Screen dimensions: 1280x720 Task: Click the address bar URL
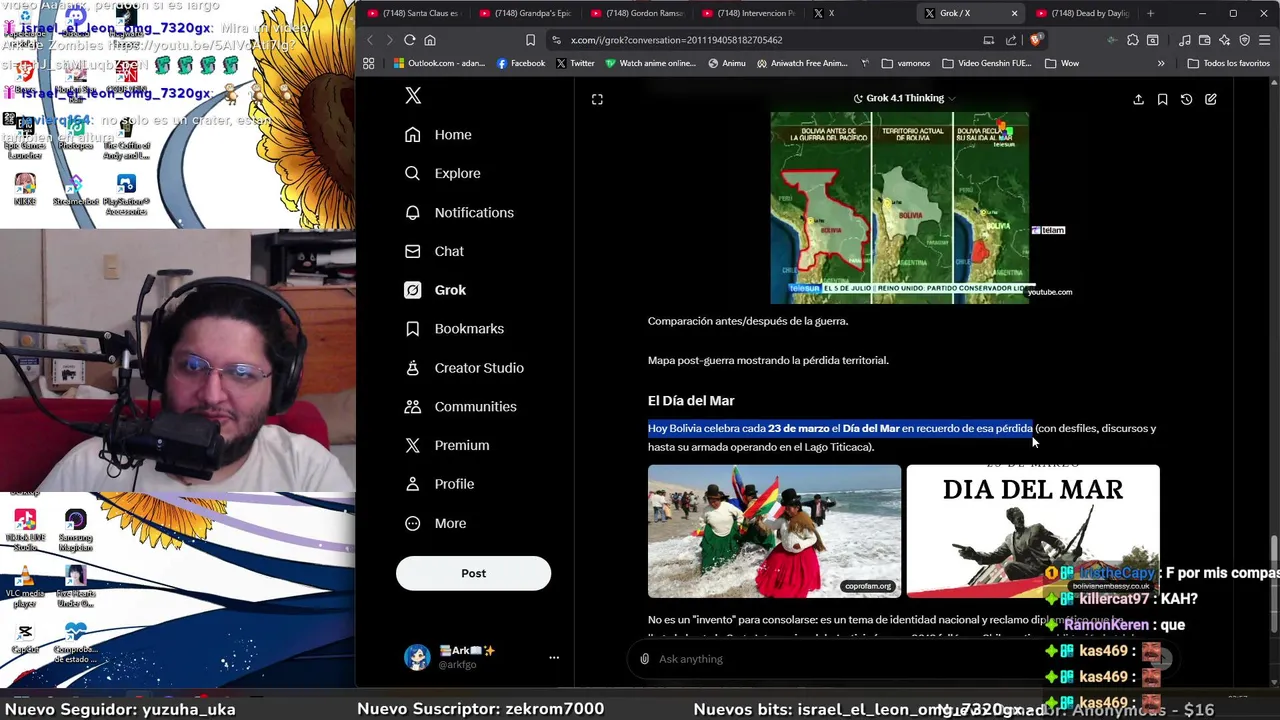pyautogui.click(x=676, y=40)
